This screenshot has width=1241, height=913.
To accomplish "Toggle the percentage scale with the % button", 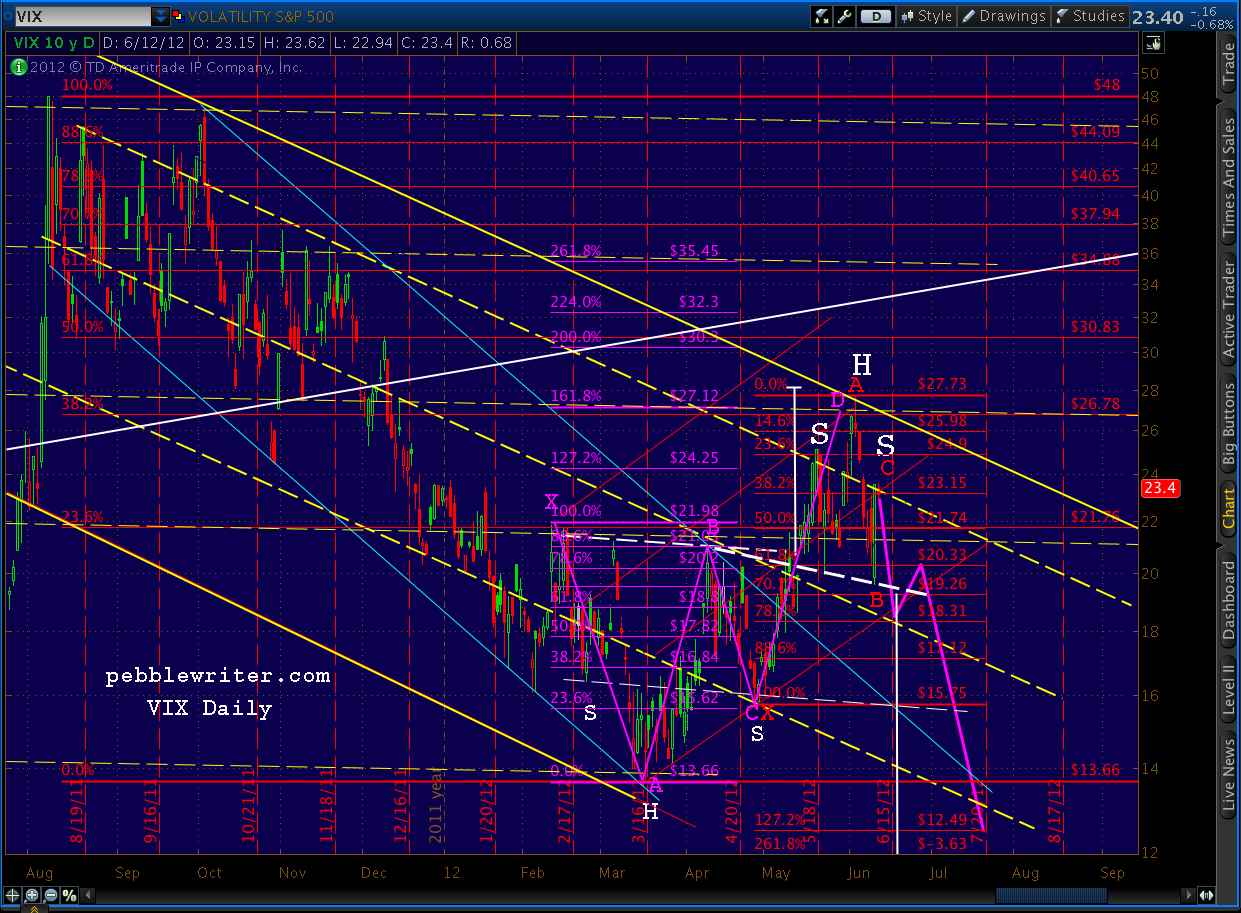I will pyautogui.click(x=68, y=895).
